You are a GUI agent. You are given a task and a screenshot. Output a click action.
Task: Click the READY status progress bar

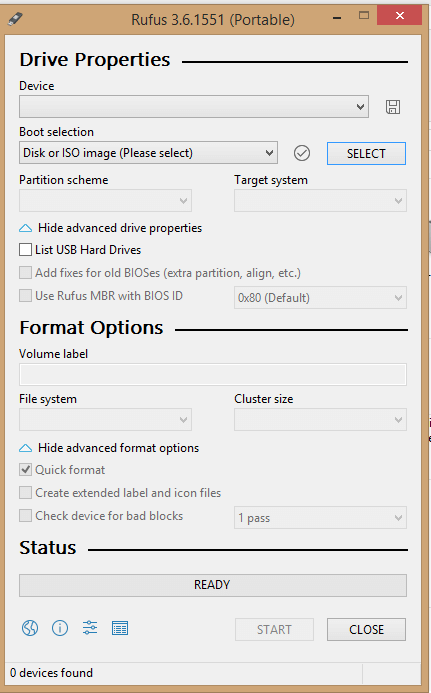[x=213, y=585]
